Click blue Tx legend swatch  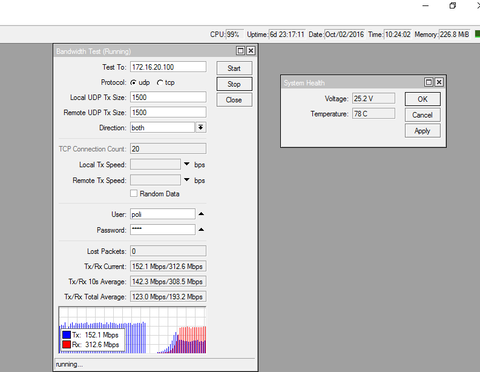pos(67,335)
